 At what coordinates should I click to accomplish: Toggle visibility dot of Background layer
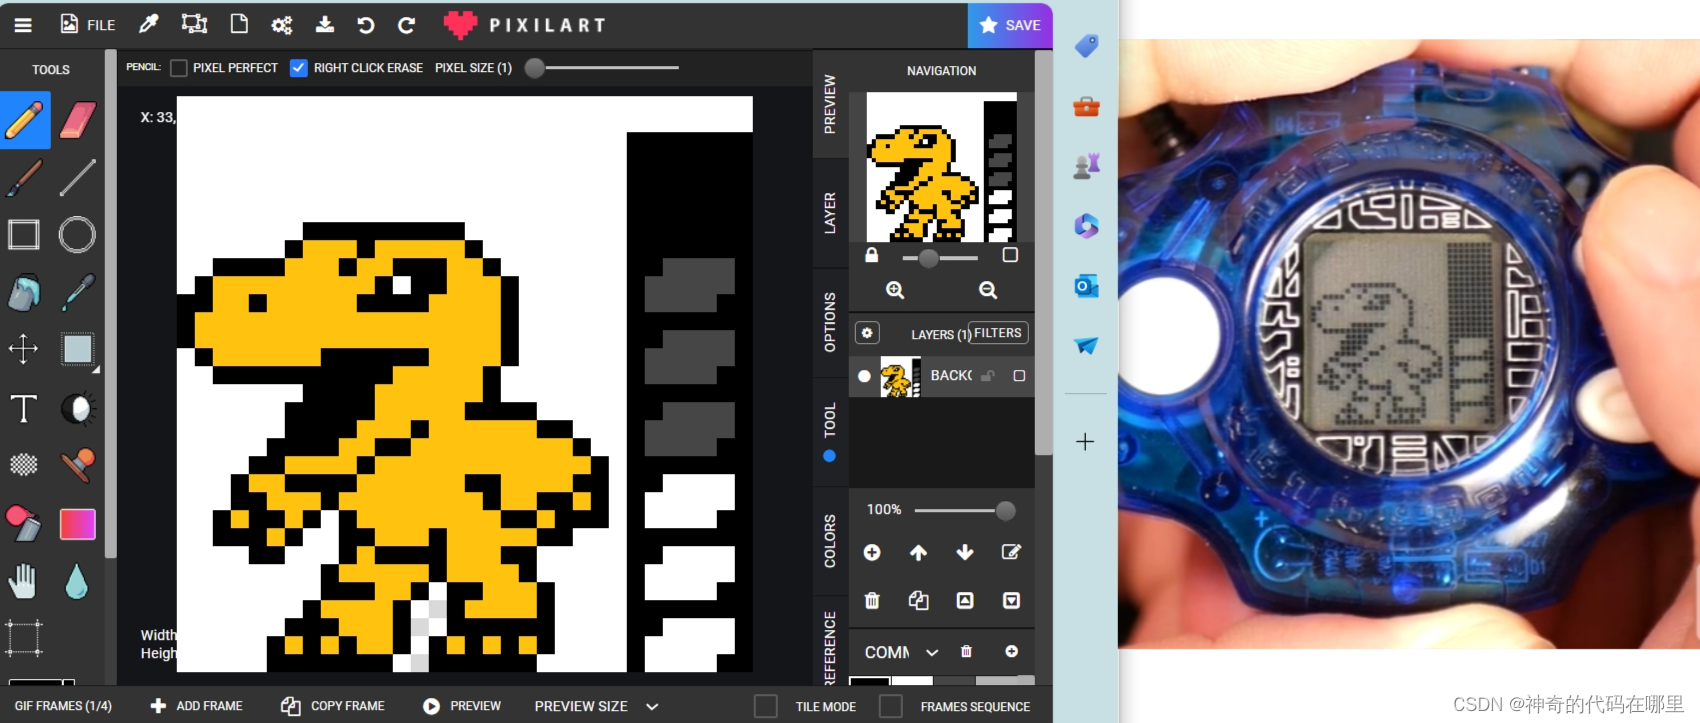864,376
